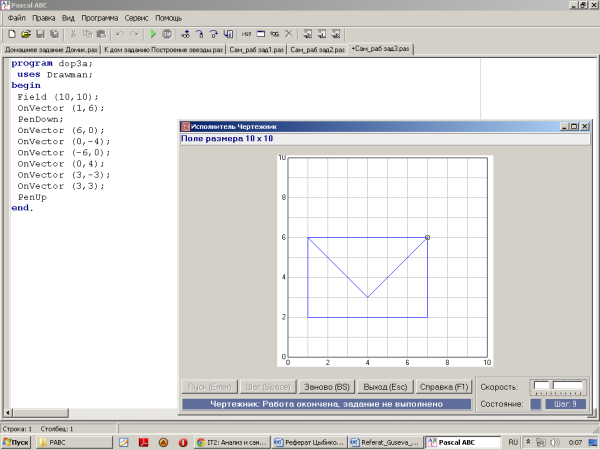
Task: Open the Программа menu
Action: (x=98, y=18)
